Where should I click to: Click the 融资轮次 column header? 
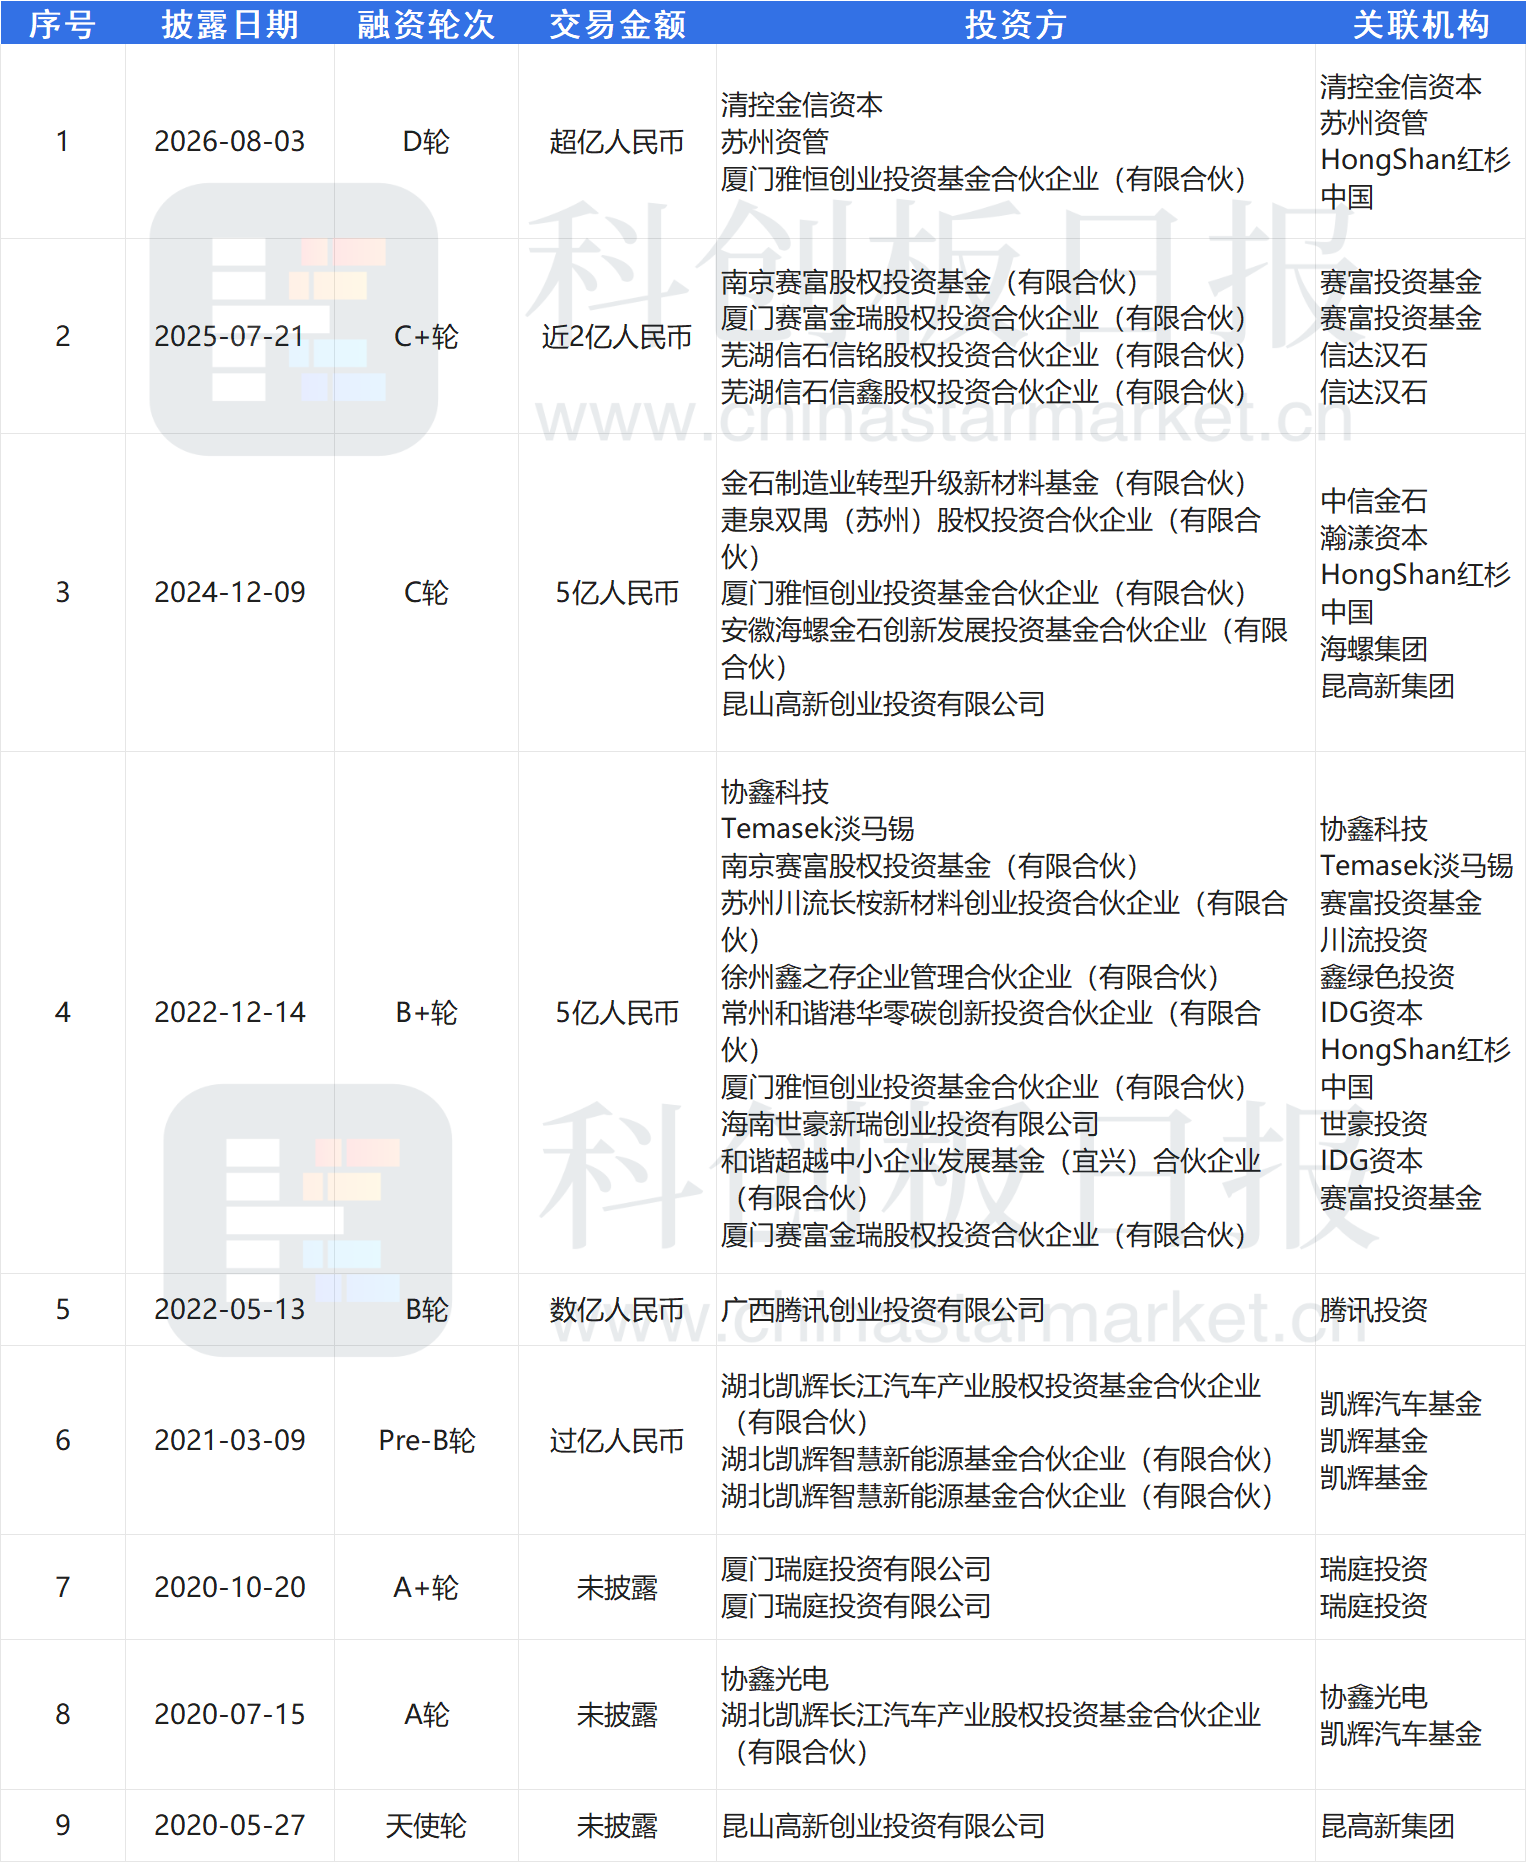coord(426,24)
